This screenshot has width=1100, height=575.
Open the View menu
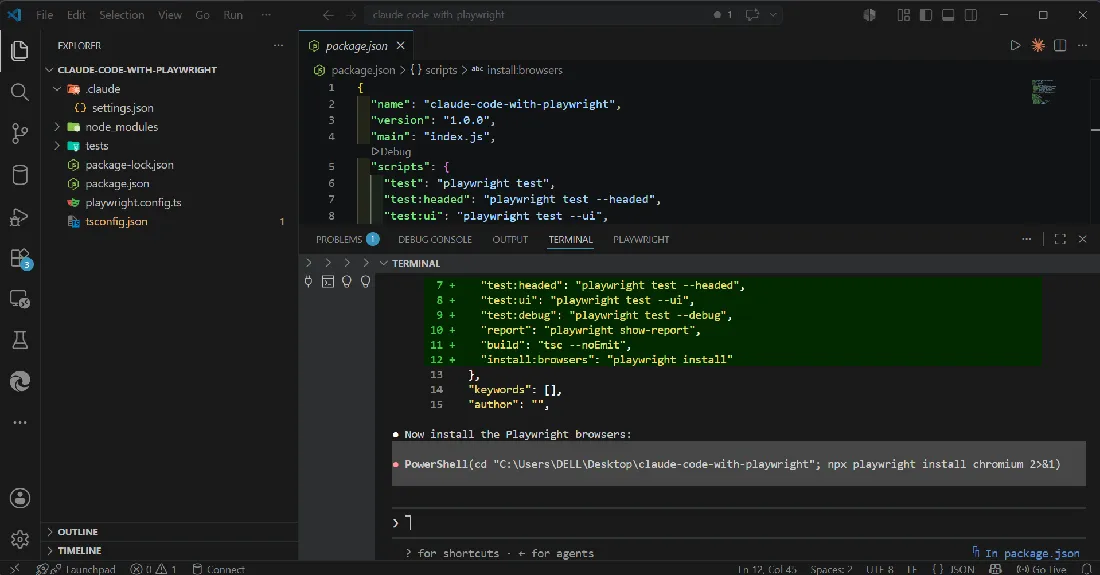(x=170, y=15)
